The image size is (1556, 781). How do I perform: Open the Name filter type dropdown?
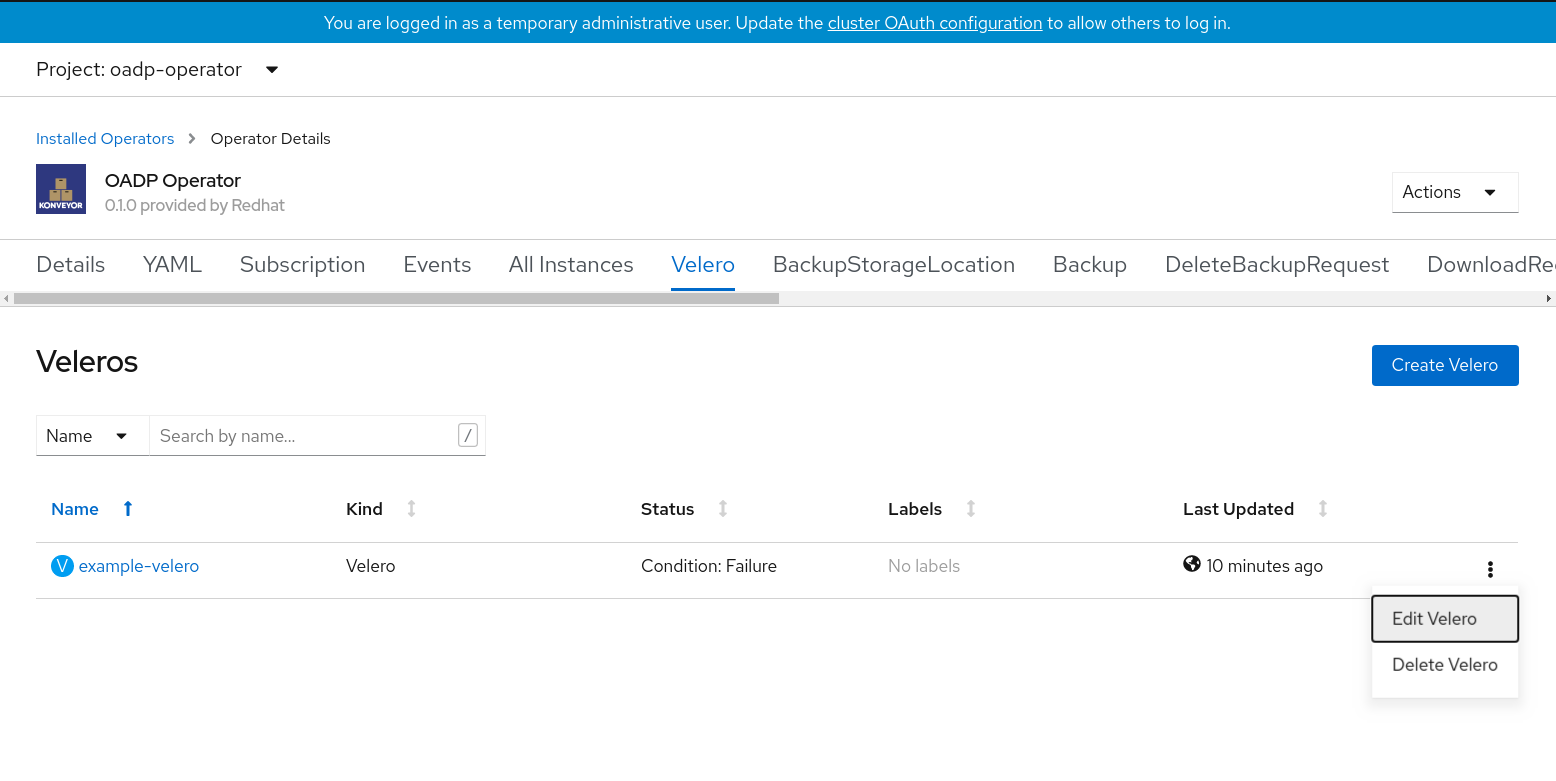pos(92,435)
